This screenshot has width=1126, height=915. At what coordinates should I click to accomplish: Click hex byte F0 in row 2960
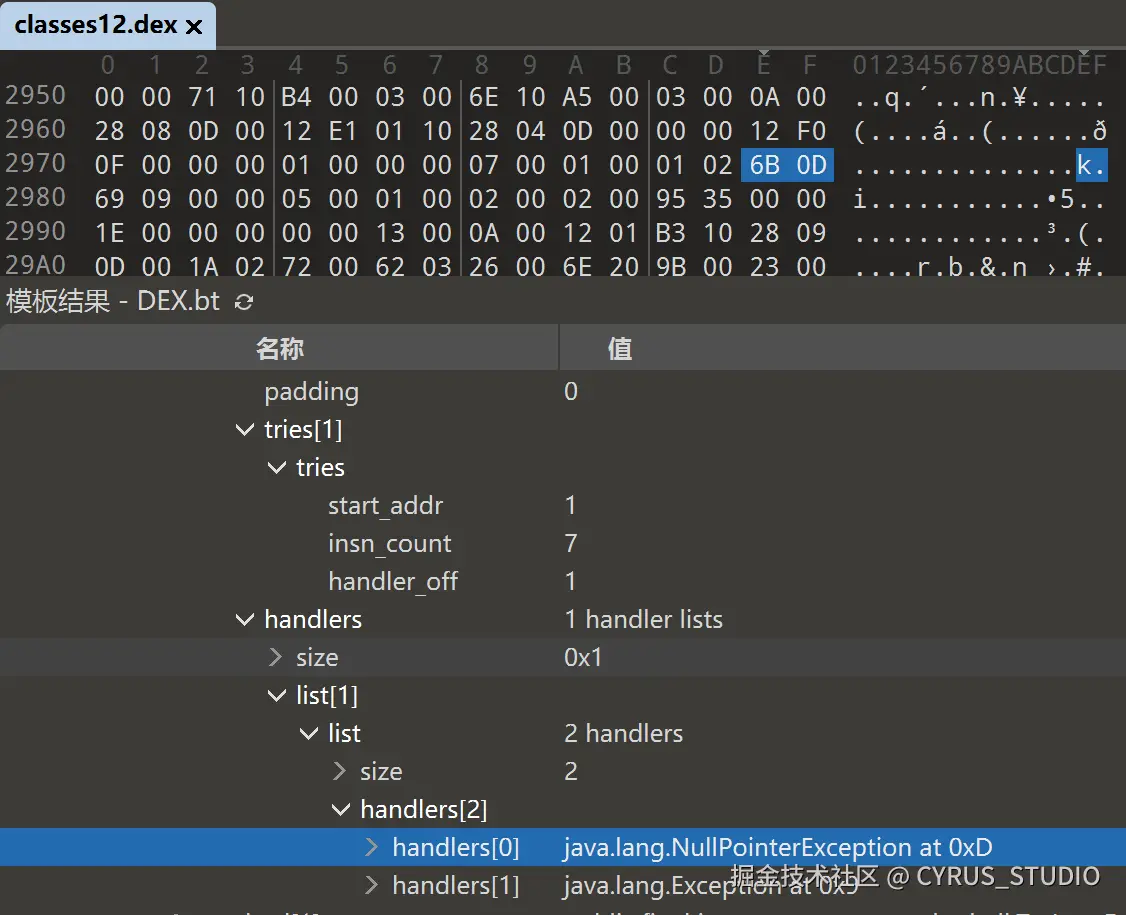coord(811,131)
